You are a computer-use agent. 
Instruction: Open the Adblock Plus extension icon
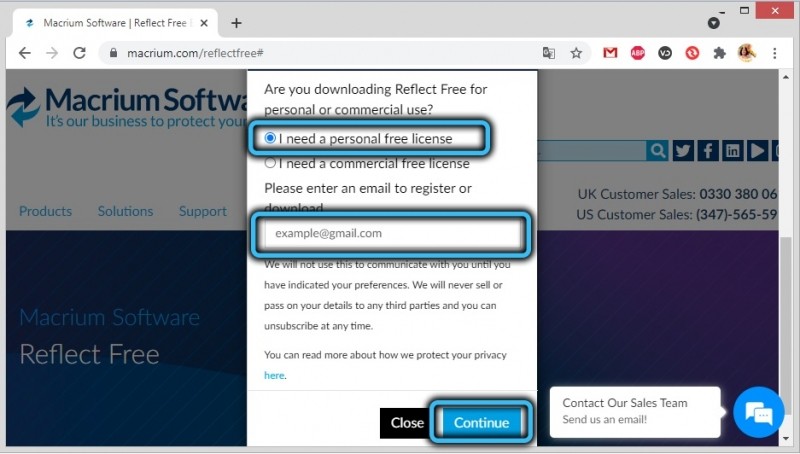tap(638, 53)
